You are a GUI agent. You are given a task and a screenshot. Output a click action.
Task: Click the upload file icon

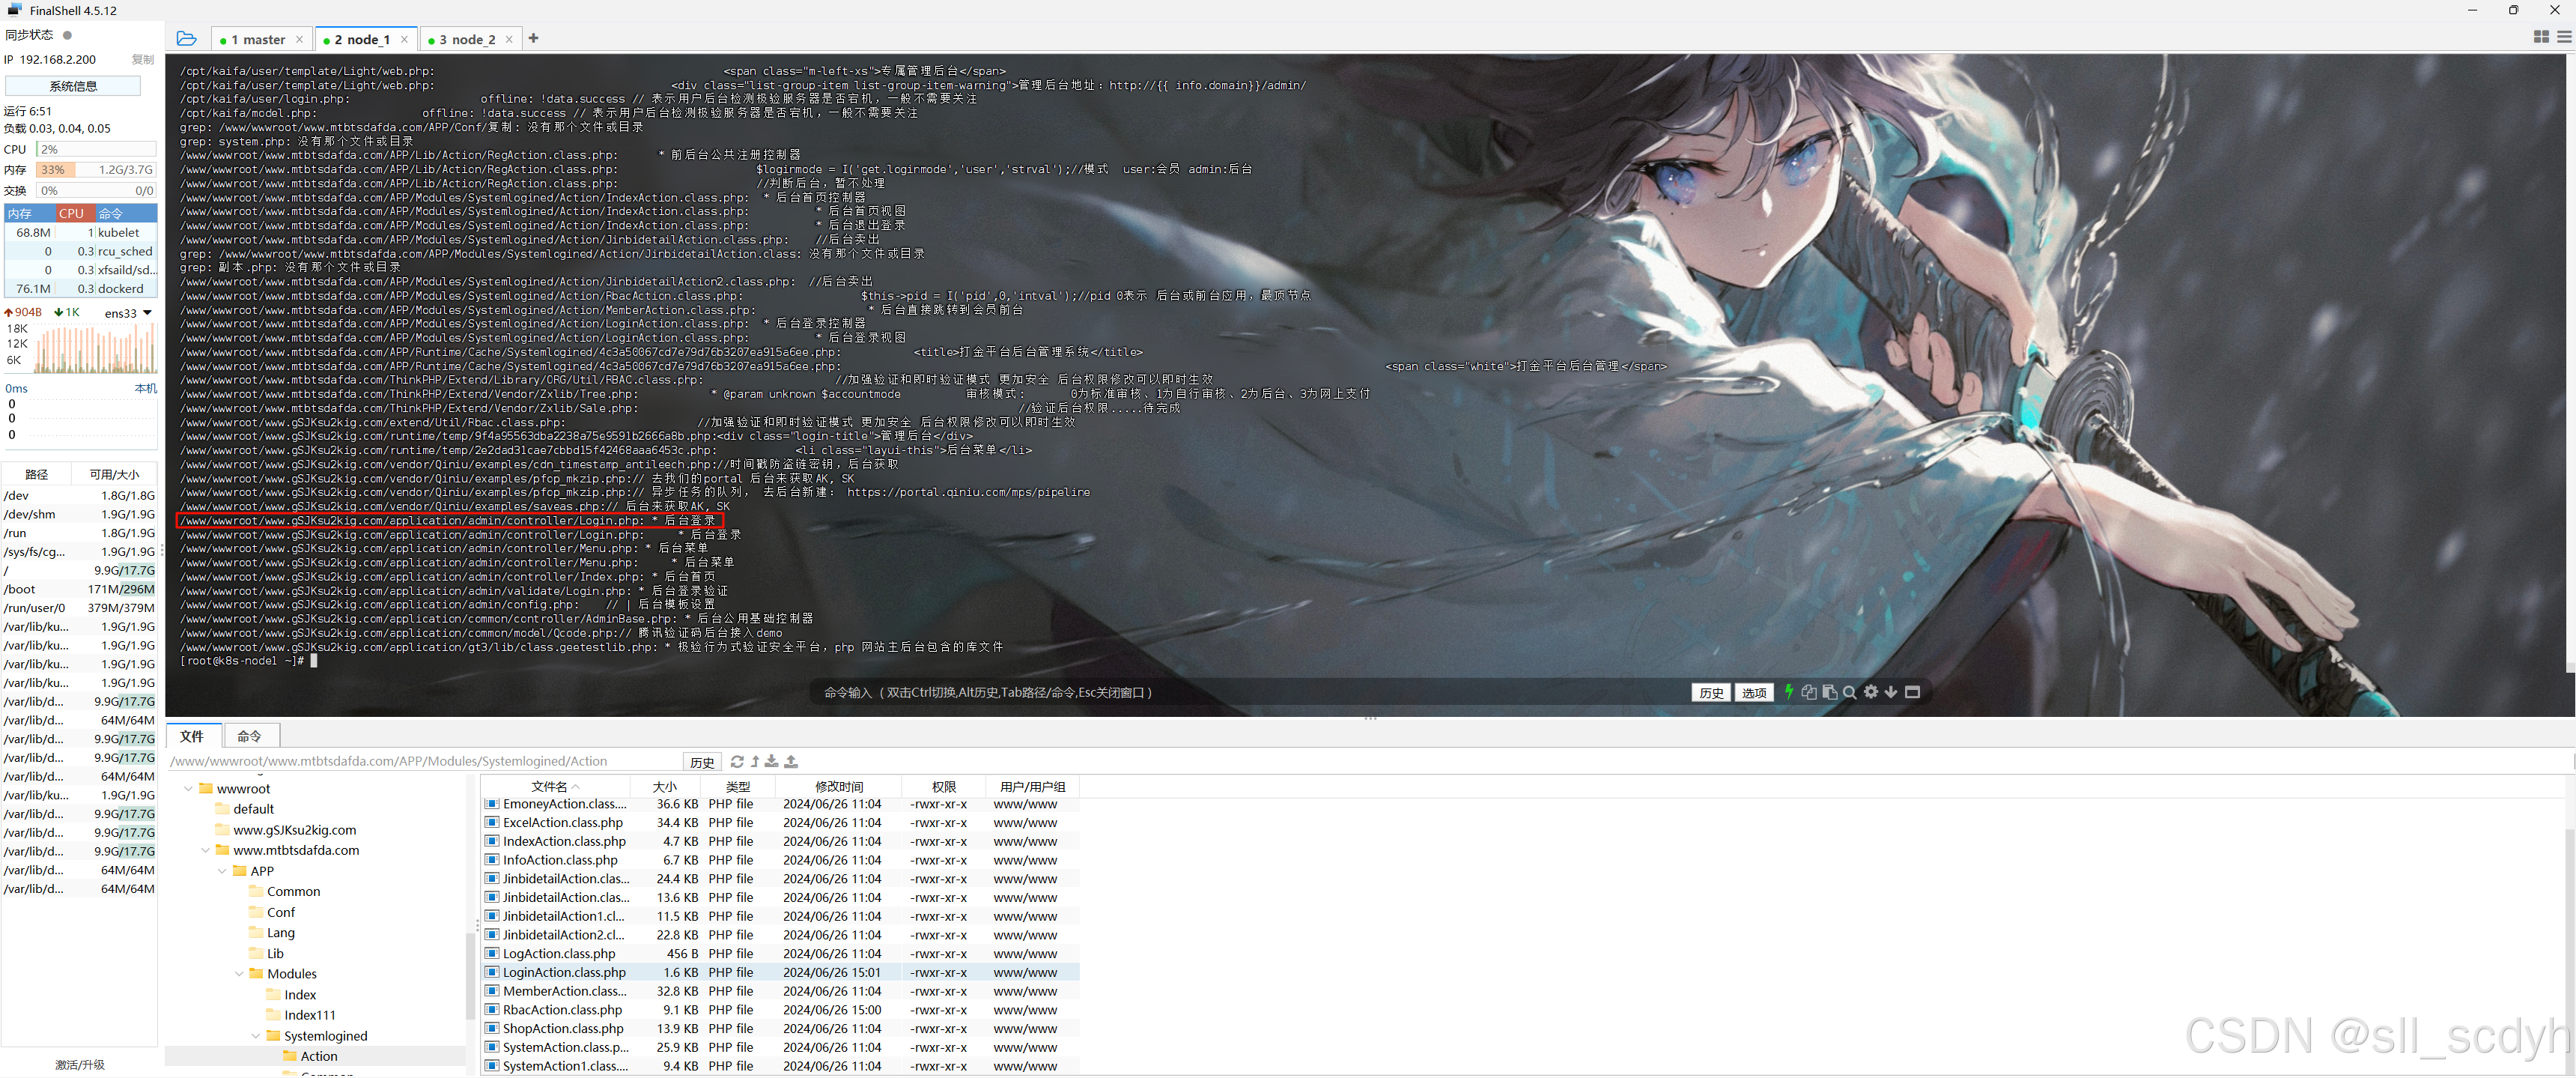pos(791,762)
